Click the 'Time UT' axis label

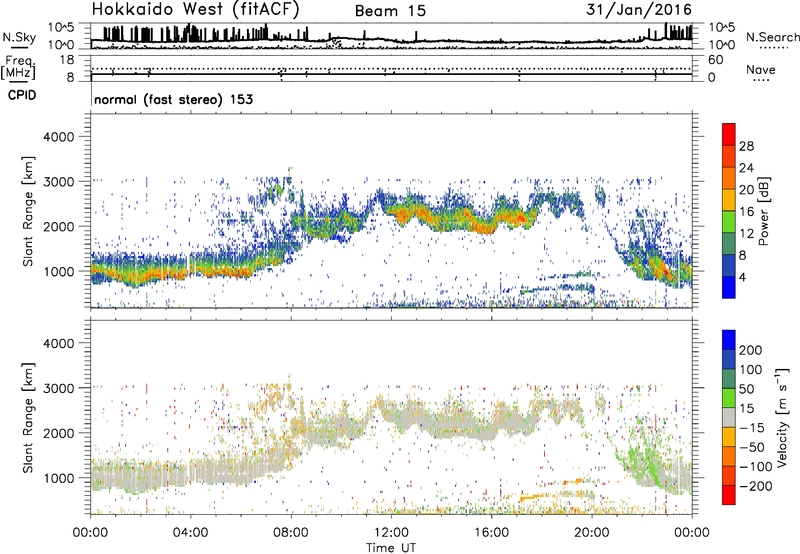point(391,548)
